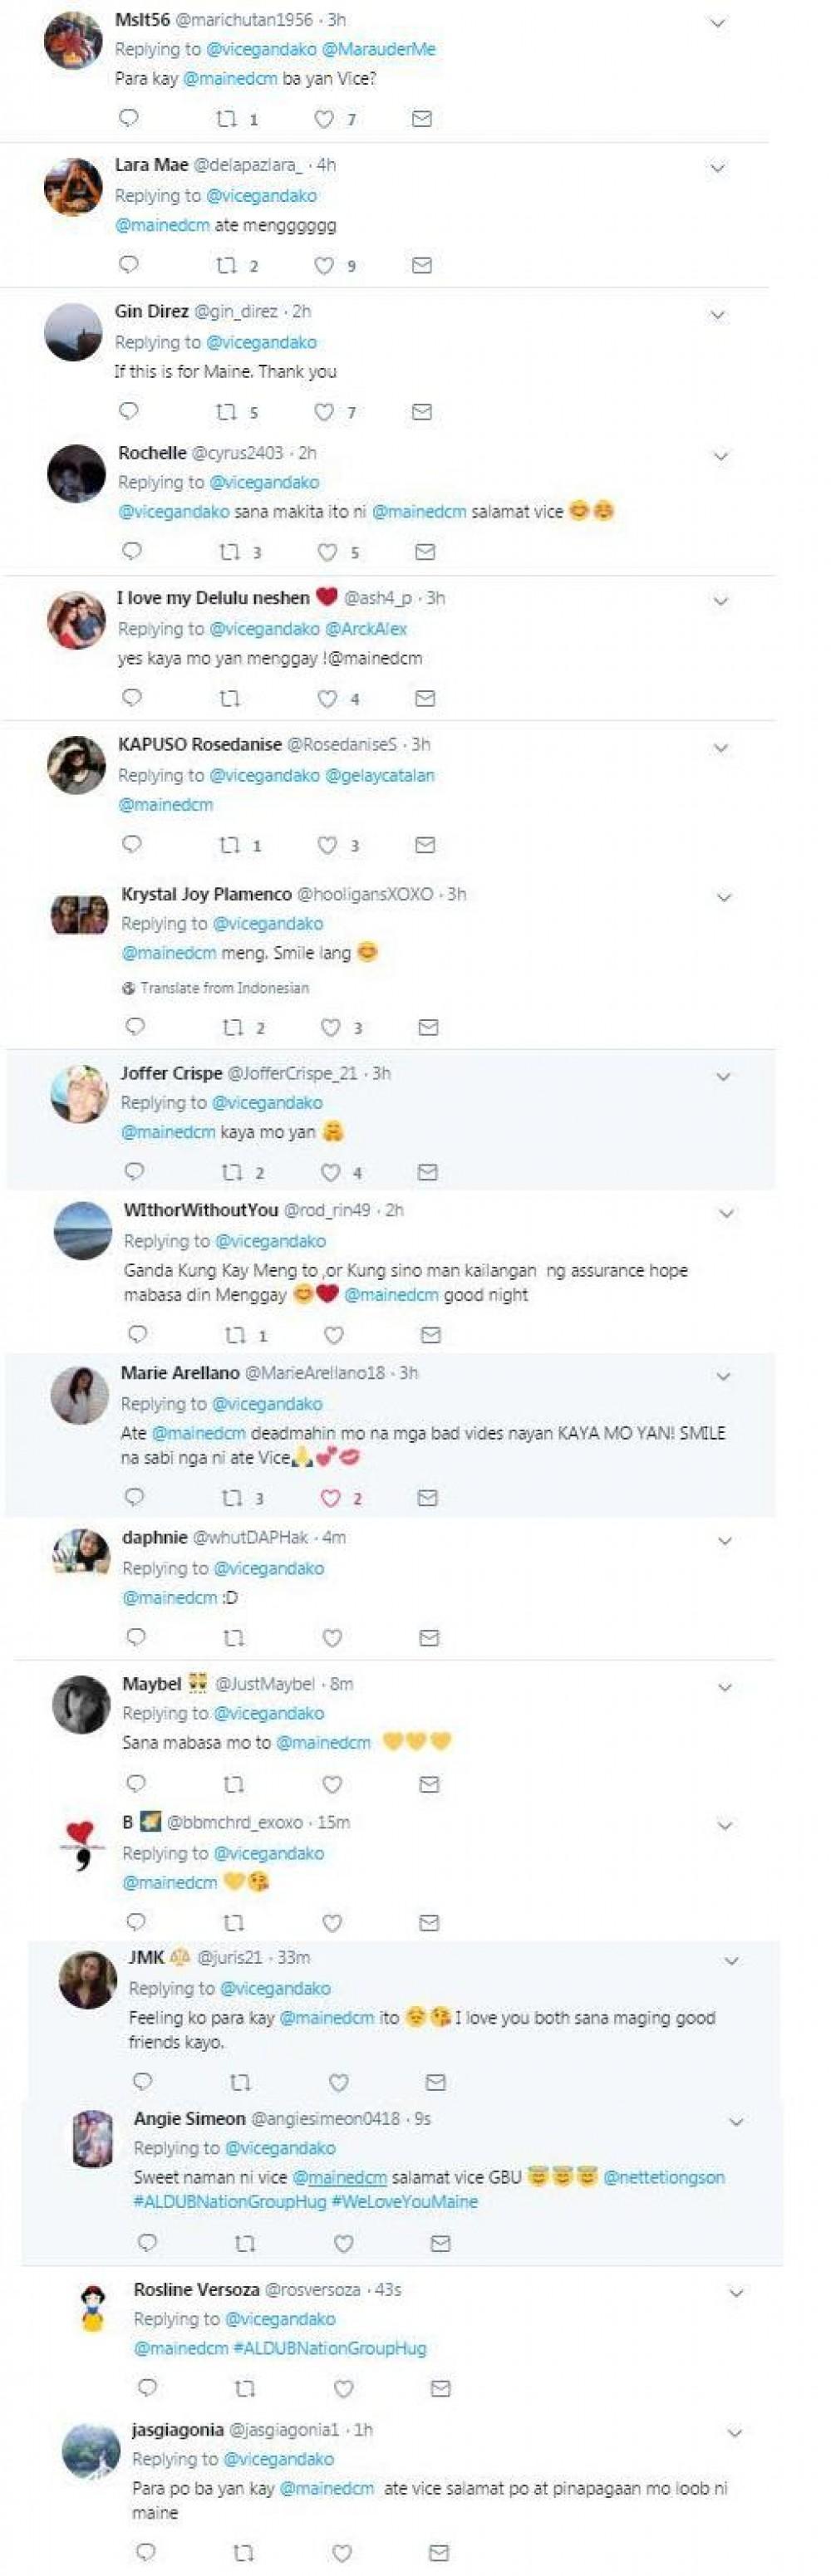Image resolution: width=831 pixels, height=2576 pixels.
Task: Open Lara Mae's profile picture
Action: pos(74,187)
